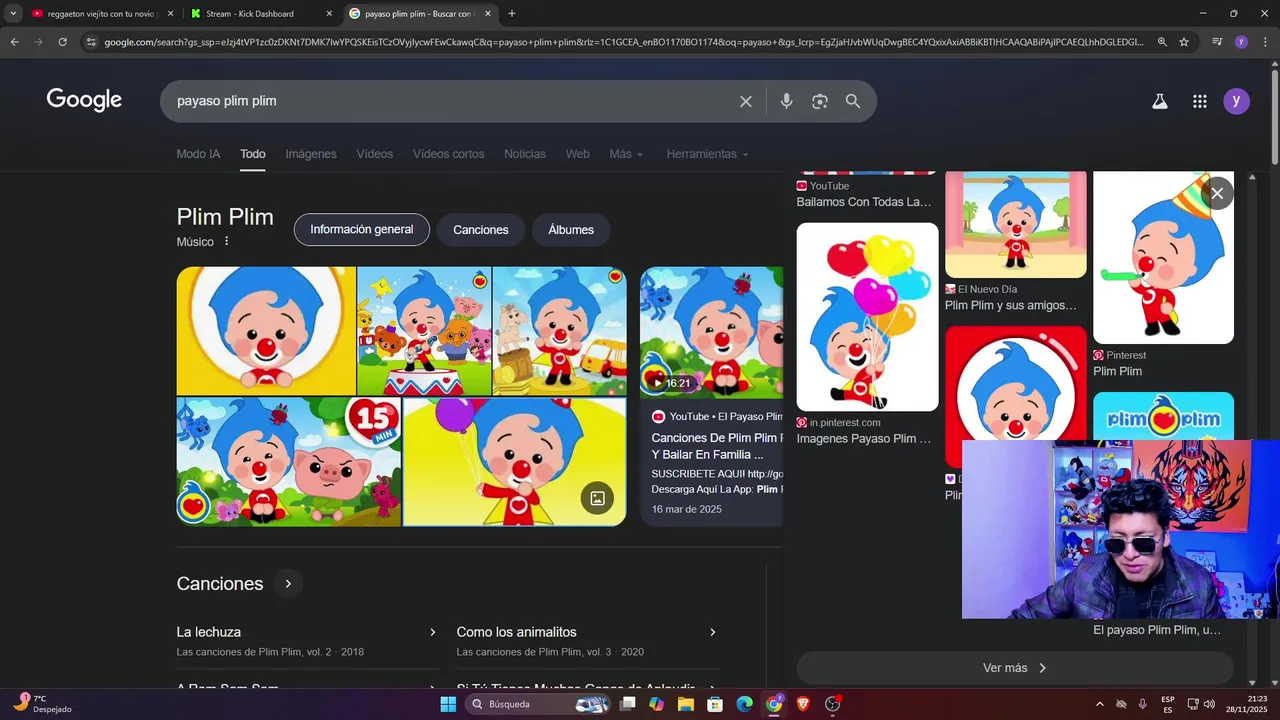Open Bailamos Con Todas La YouTube result
Viewport: 1280px width, 720px height.
click(x=864, y=202)
